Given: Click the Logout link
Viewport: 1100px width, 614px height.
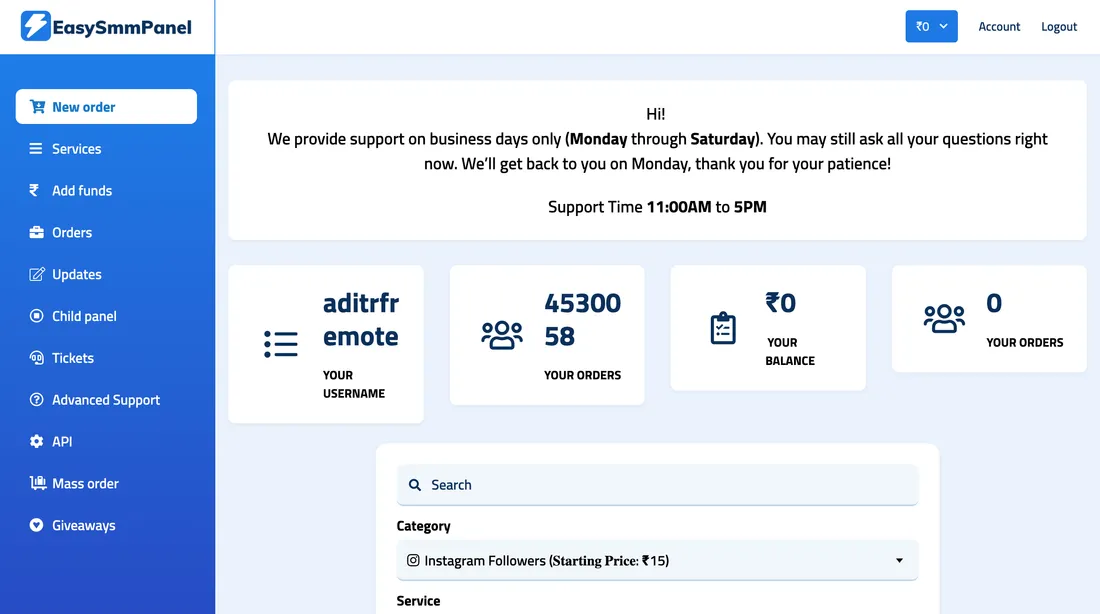Looking at the screenshot, I should (1059, 26).
